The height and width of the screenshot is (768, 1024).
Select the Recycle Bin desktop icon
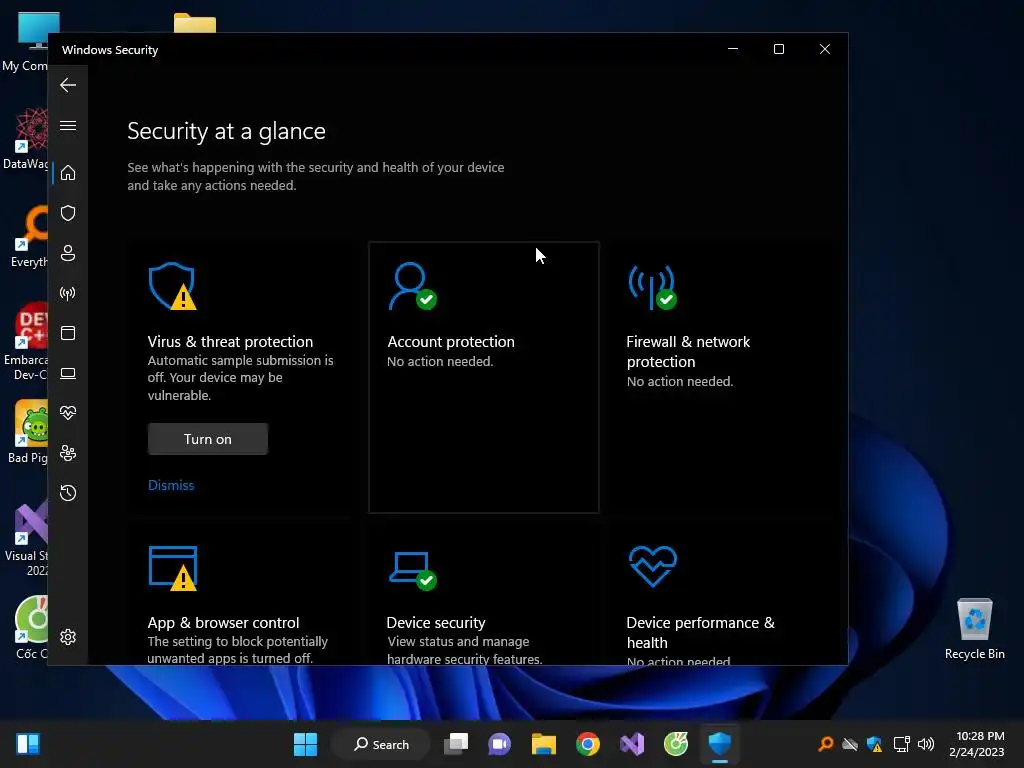[974, 628]
